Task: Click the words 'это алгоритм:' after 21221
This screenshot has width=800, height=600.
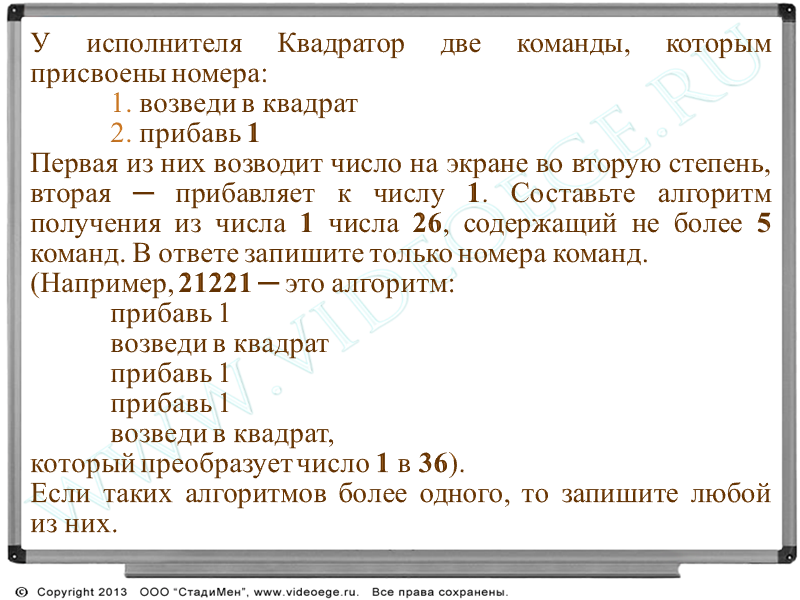Action: (x=369, y=284)
